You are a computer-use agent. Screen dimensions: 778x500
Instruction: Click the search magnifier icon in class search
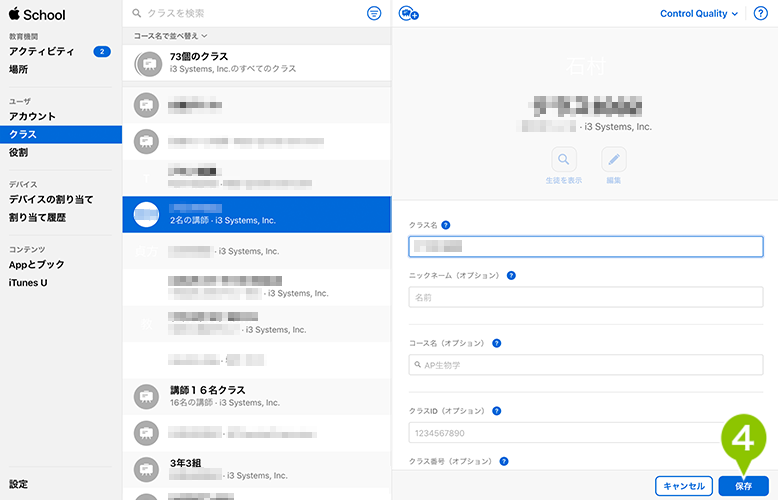136,13
